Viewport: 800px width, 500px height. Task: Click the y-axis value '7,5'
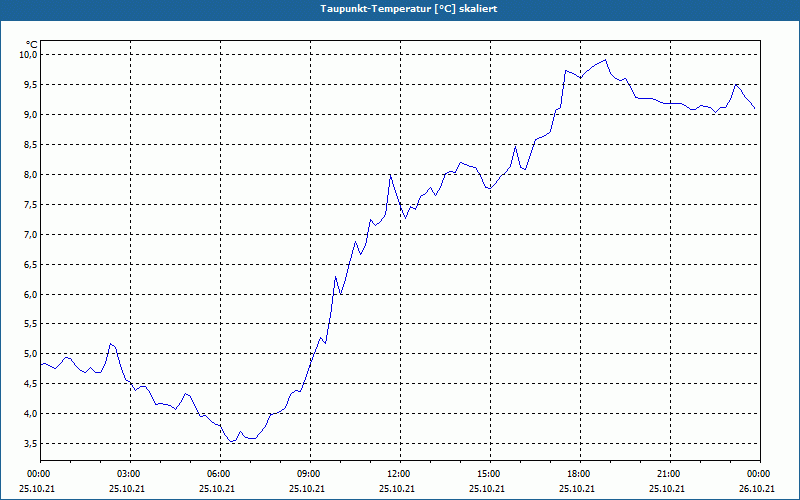(31, 205)
